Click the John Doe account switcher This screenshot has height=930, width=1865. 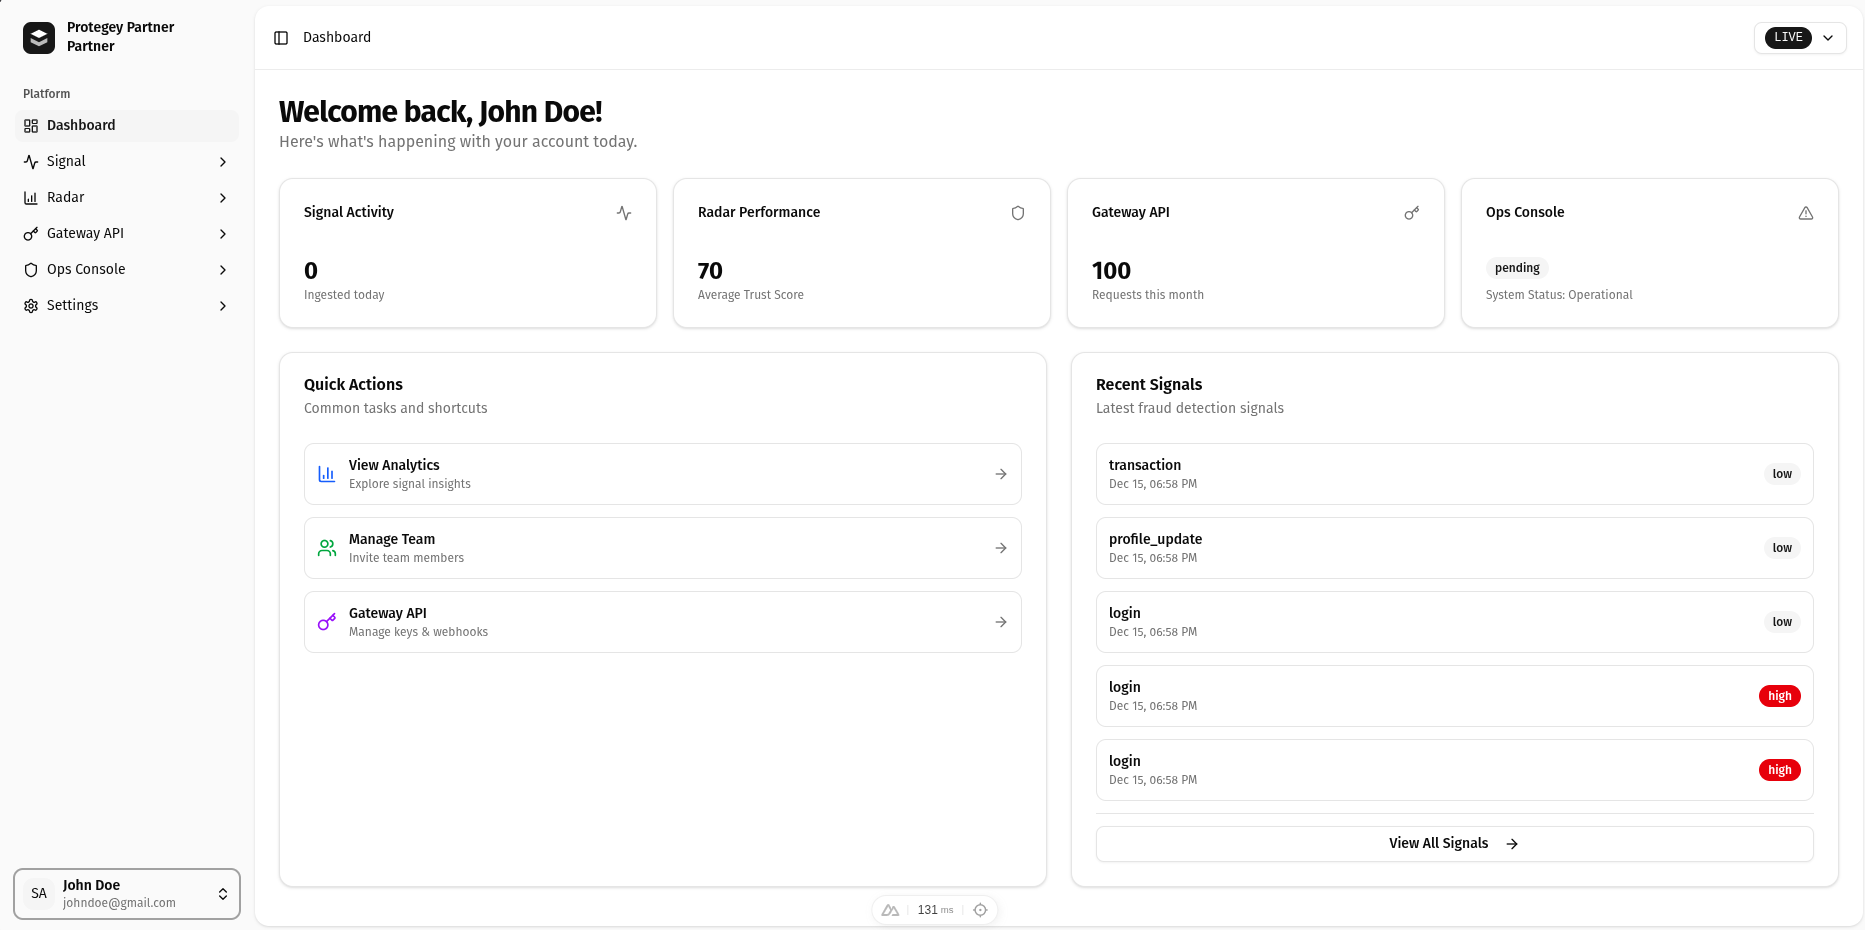tap(126, 893)
